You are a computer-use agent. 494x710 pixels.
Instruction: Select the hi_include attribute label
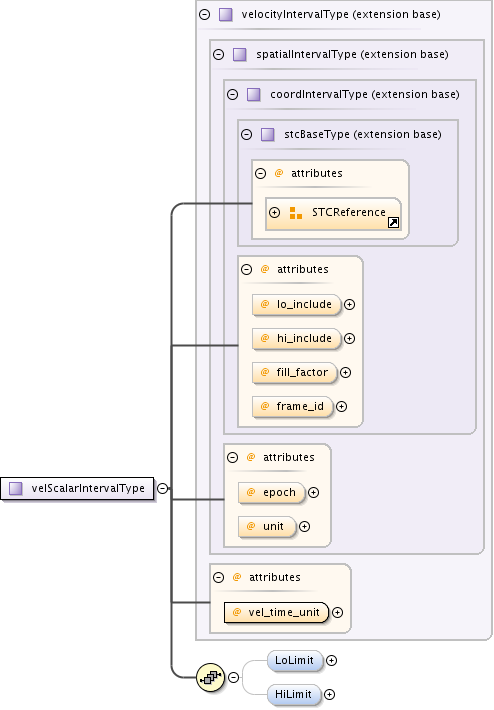[304, 338]
